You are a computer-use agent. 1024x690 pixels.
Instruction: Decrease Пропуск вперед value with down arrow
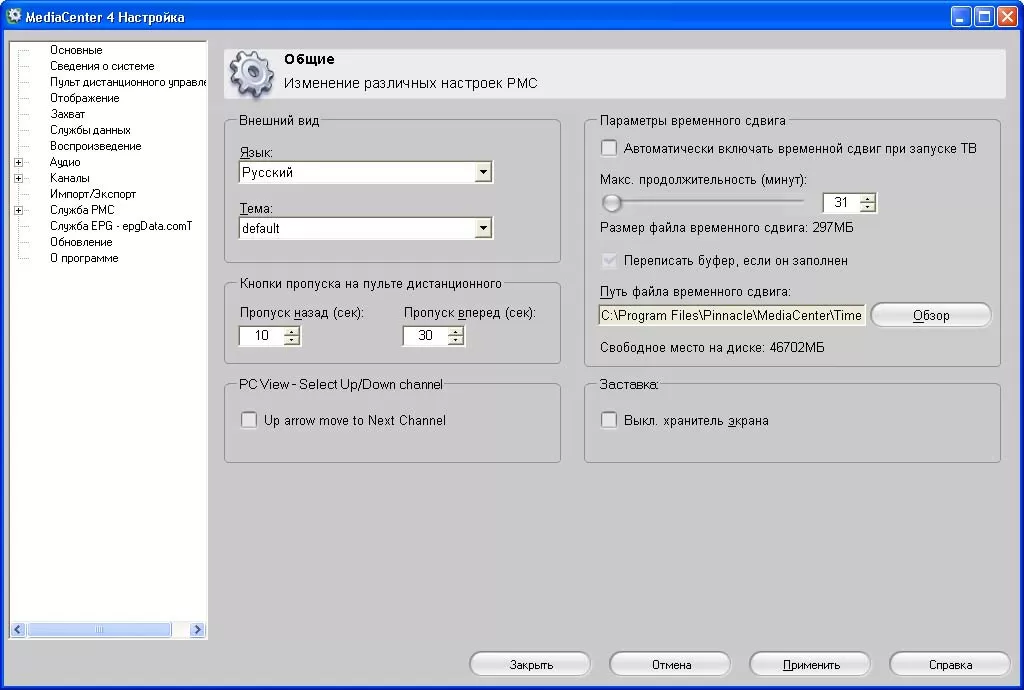[x=455, y=341]
